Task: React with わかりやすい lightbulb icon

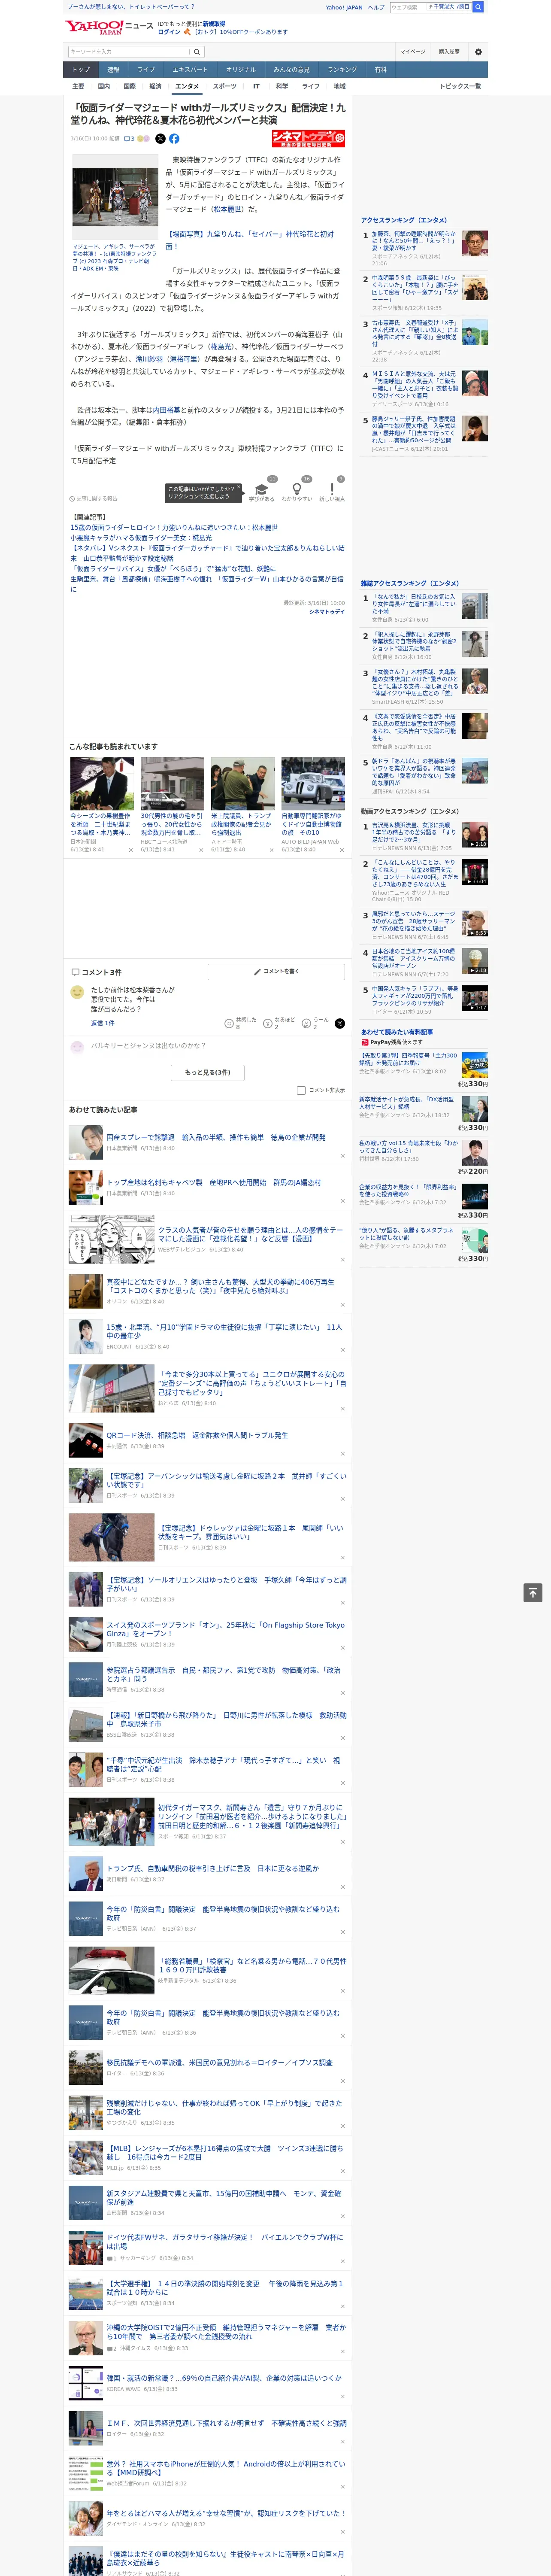Action: 296,489
